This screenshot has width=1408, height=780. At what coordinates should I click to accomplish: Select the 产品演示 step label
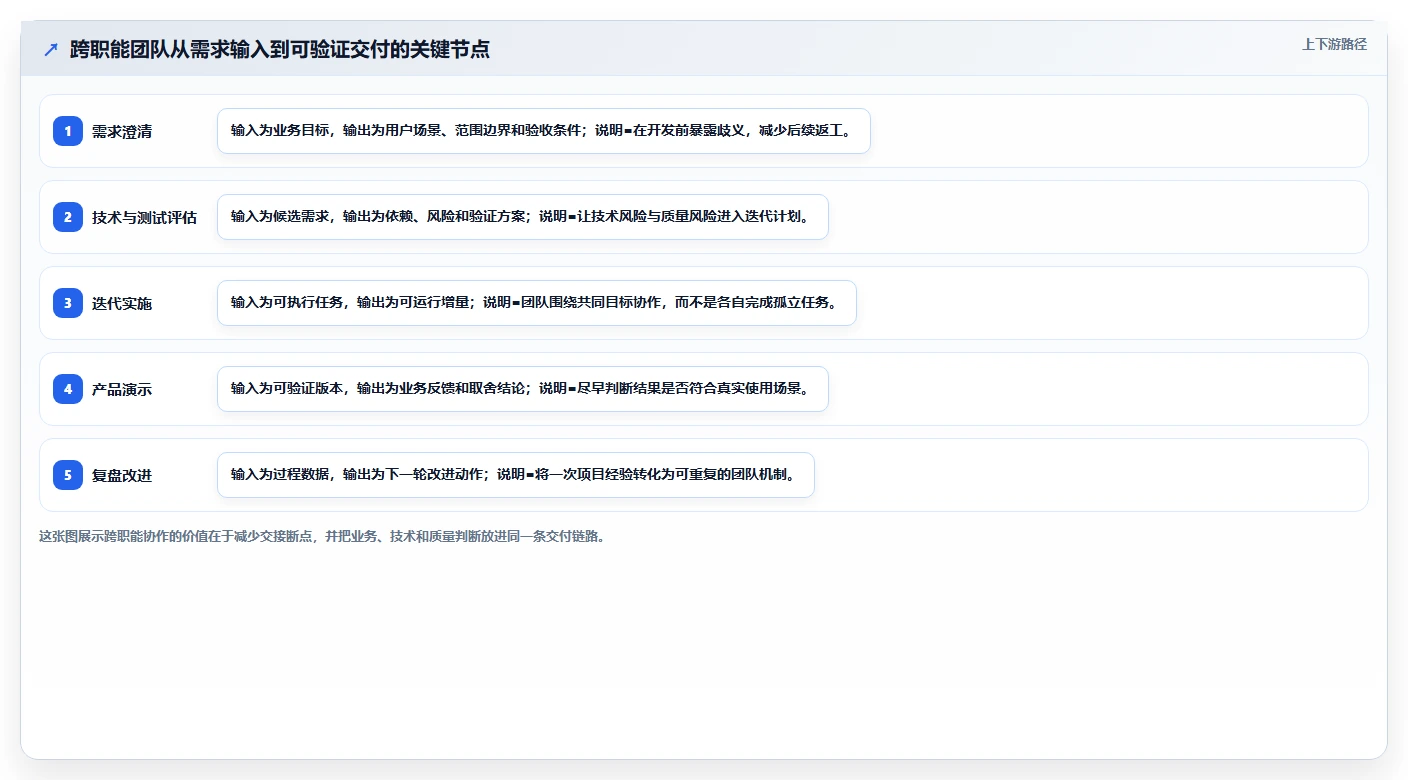click(122, 389)
